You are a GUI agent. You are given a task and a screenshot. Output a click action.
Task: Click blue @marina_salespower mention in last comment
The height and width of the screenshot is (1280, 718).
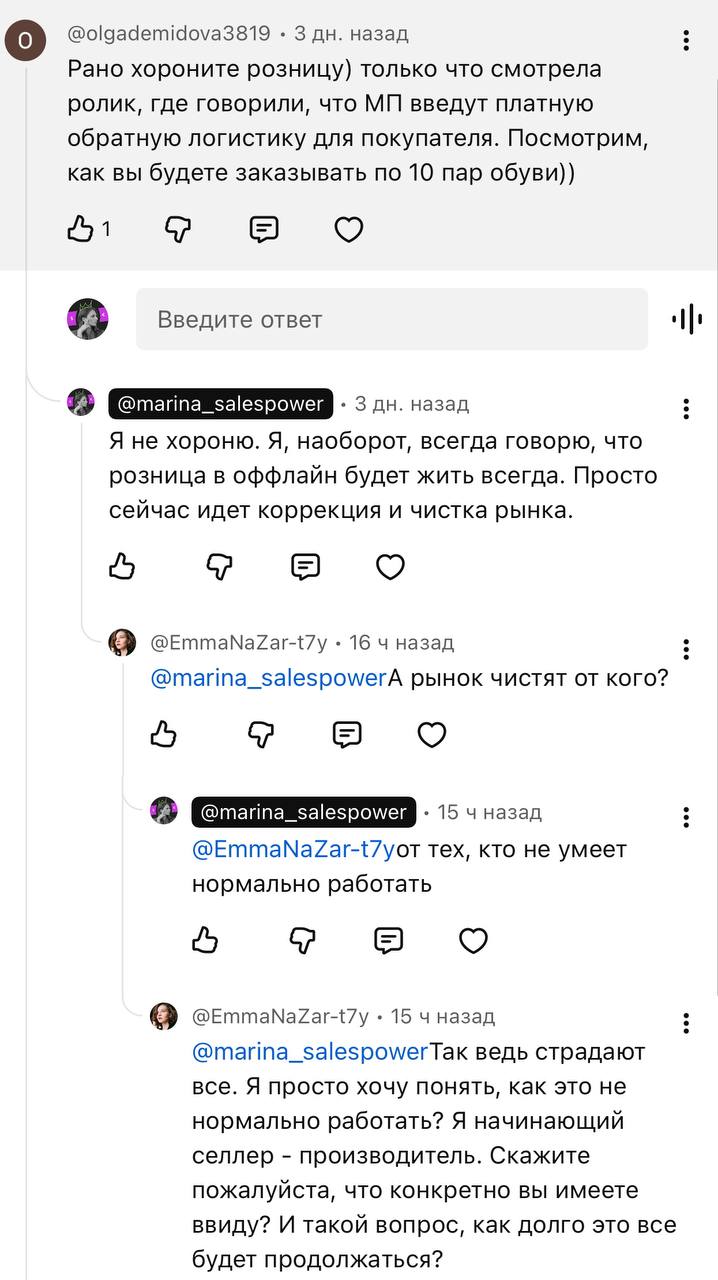point(309,1052)
